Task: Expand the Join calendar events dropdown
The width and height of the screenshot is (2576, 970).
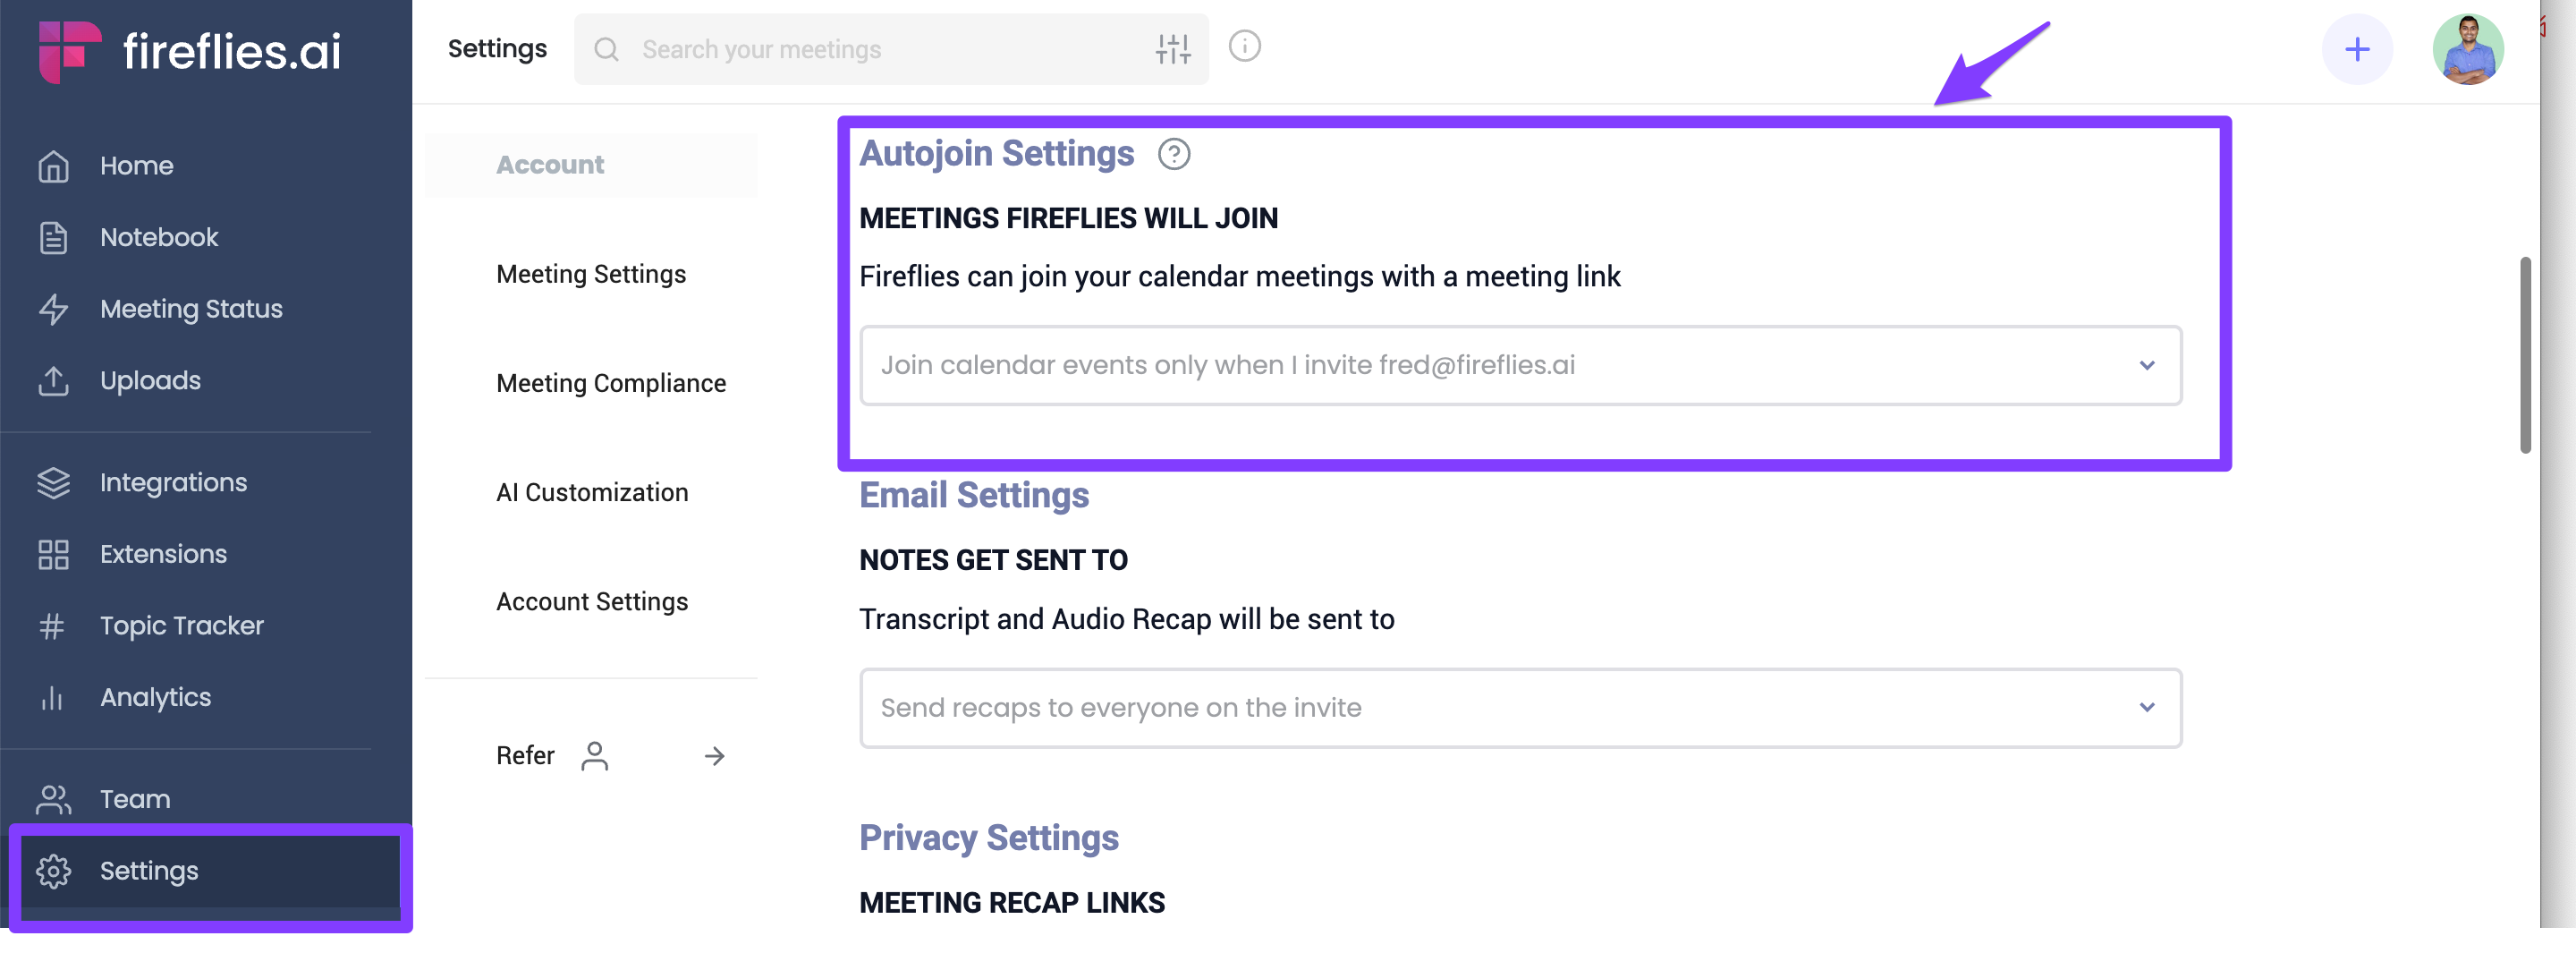Action: tap(1520, 365)
